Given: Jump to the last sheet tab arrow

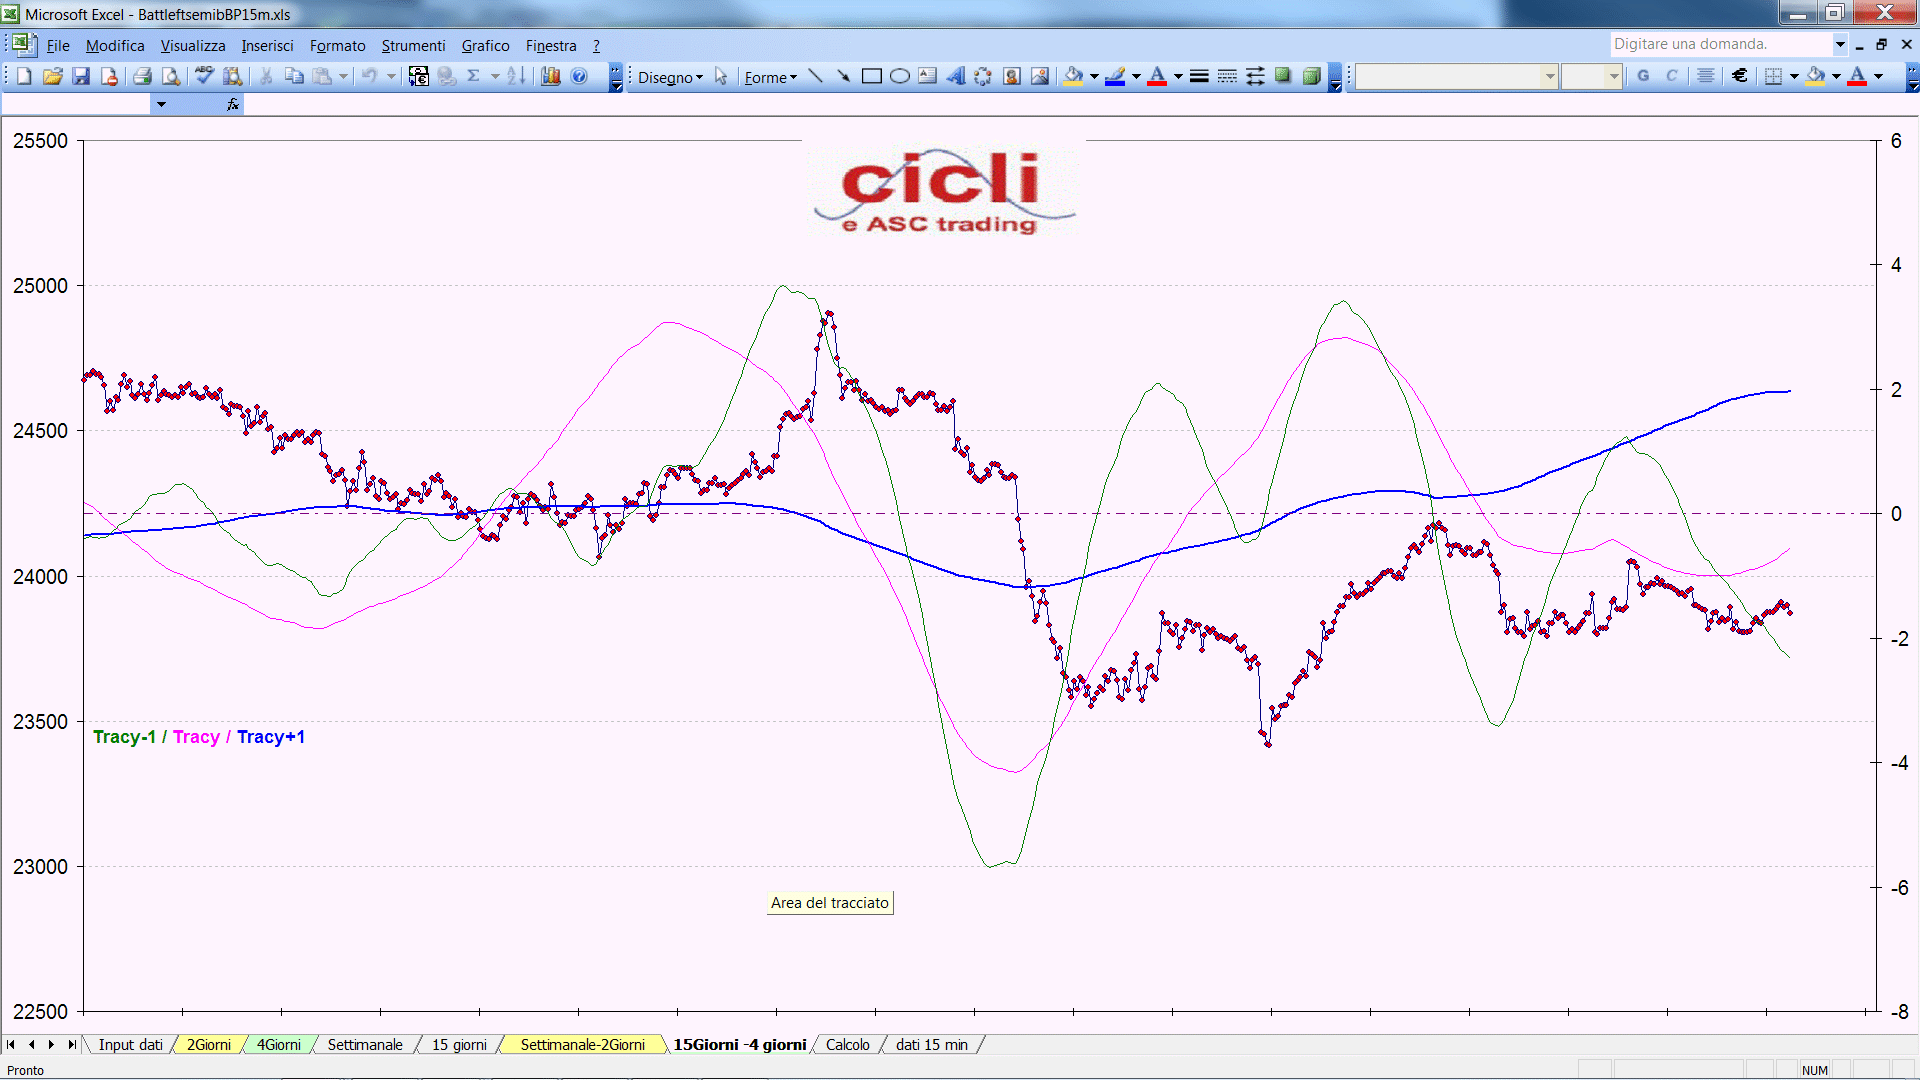Looking at the screenshot, I should click(x=71, y=1044).
